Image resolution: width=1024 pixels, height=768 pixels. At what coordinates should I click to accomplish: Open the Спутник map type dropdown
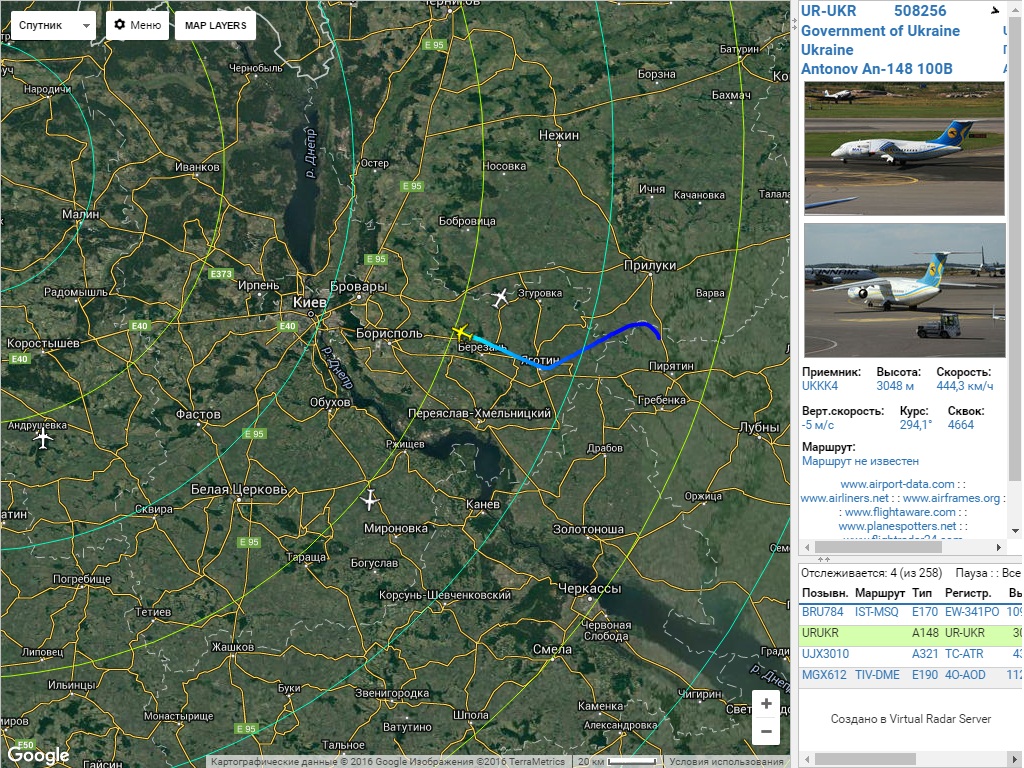pyautogui.click(x=54, y=25)
